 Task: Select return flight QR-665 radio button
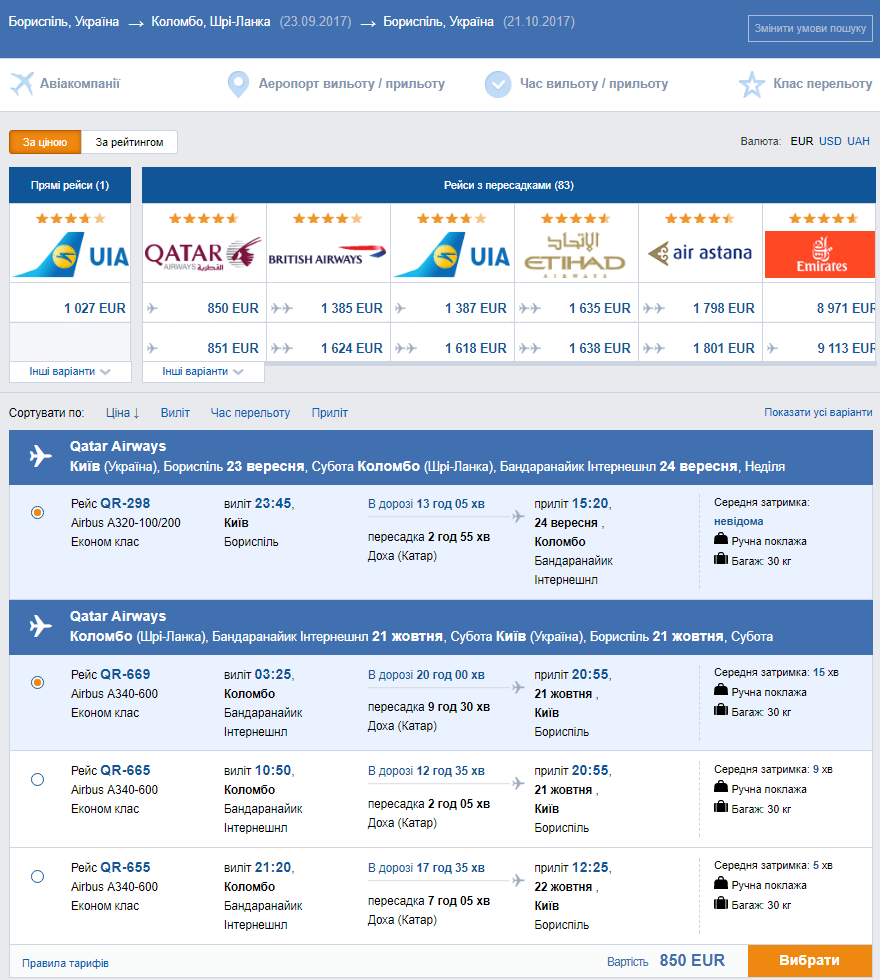click(38, 779)
